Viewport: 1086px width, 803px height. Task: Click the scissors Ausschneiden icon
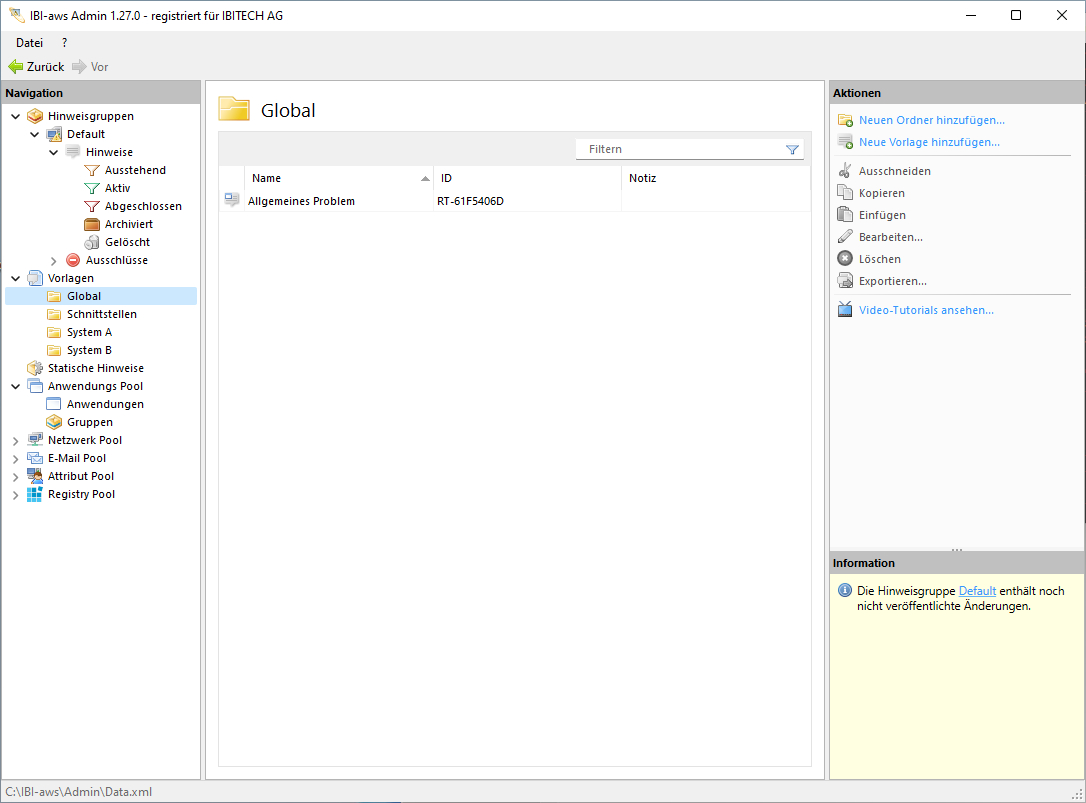[845, 171]
